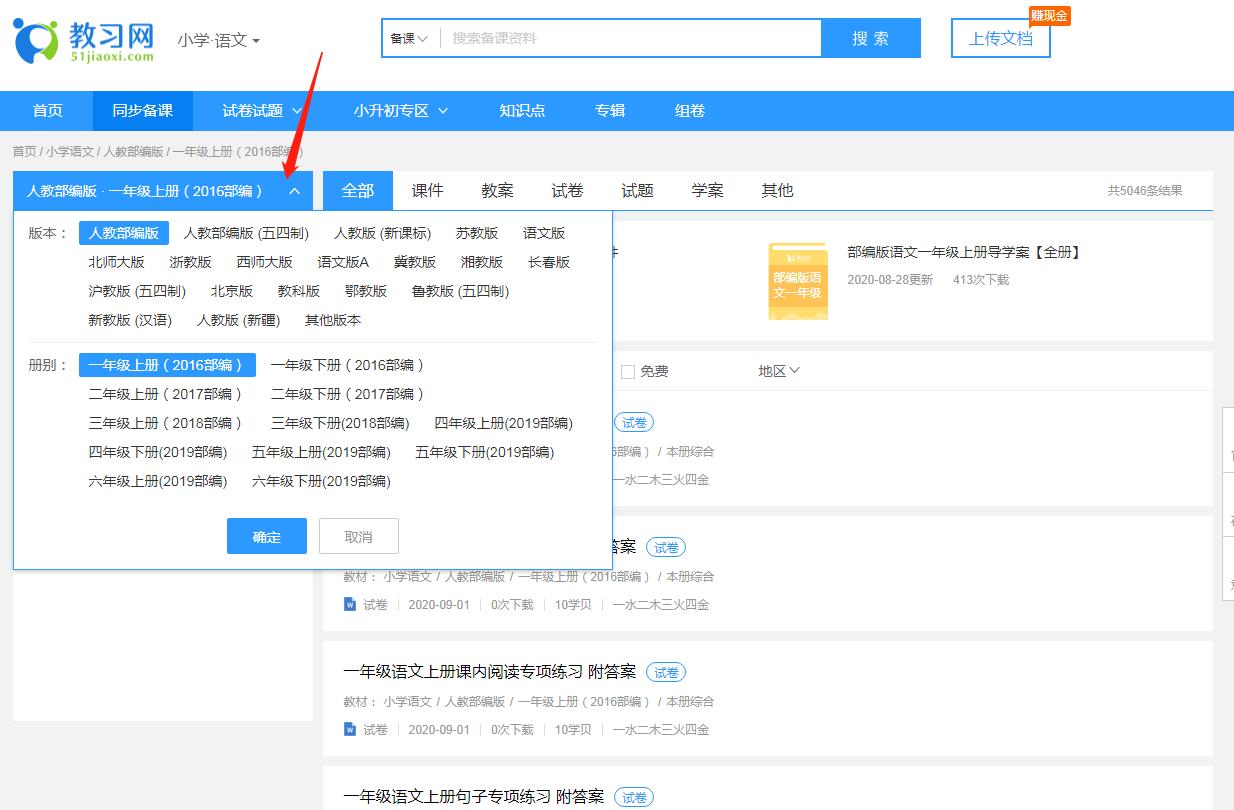
Task: Switch to the 教案 tab
Action: 497,190
